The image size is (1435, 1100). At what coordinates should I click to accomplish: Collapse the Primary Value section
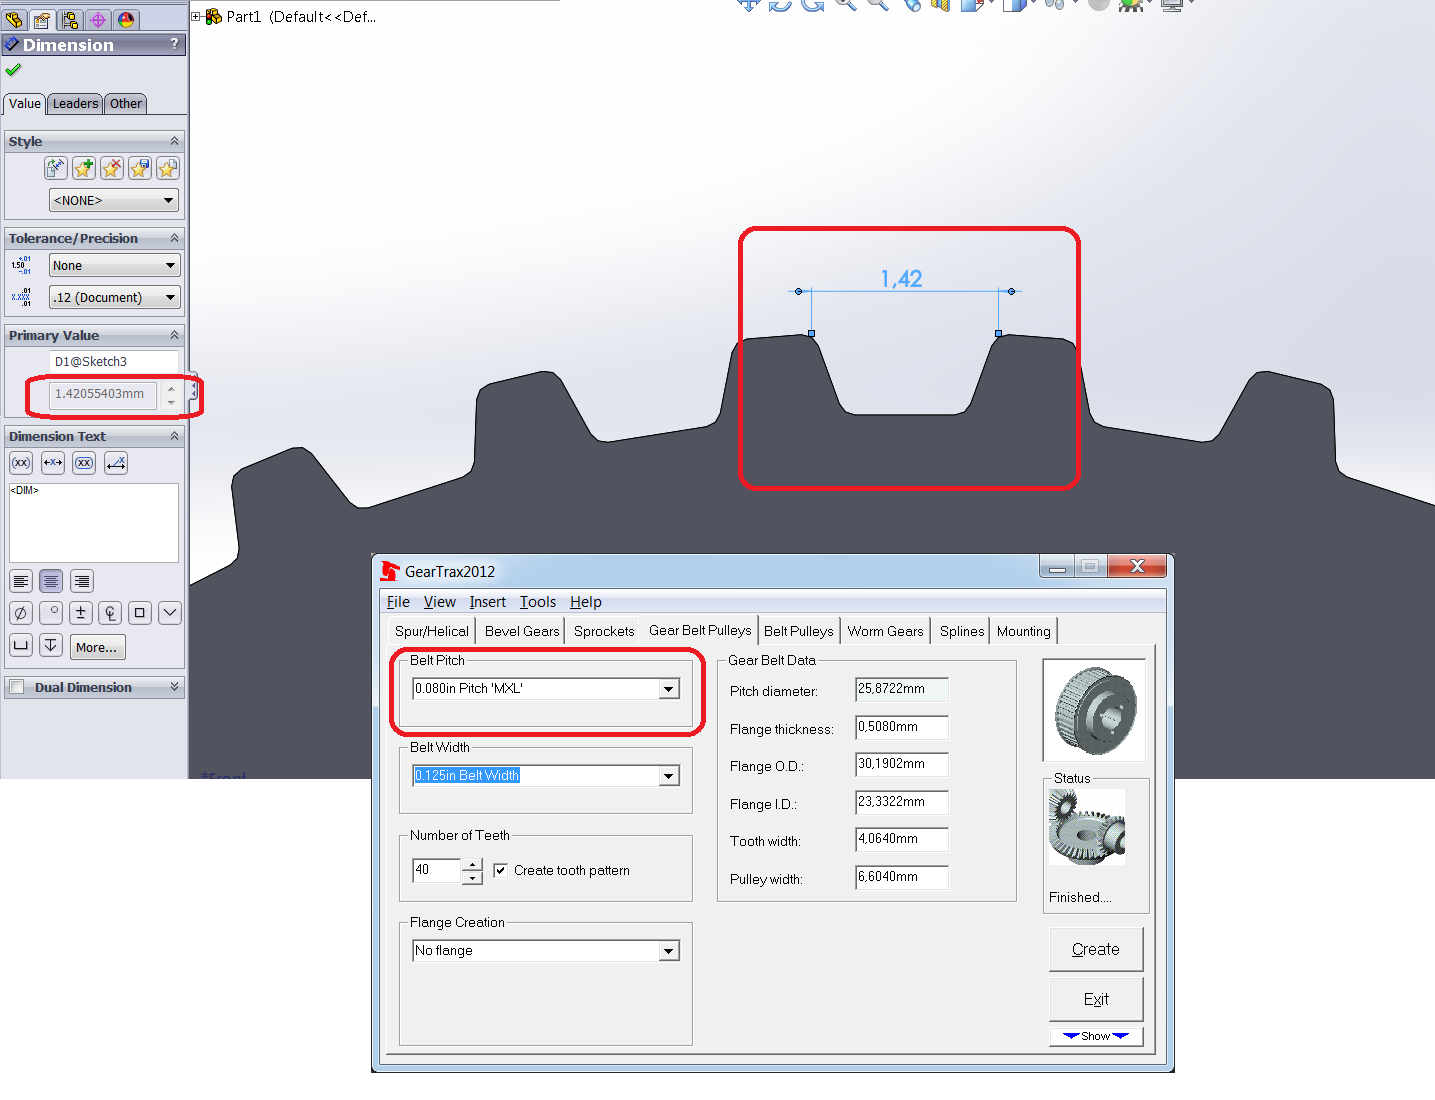[x=174, y=335]
